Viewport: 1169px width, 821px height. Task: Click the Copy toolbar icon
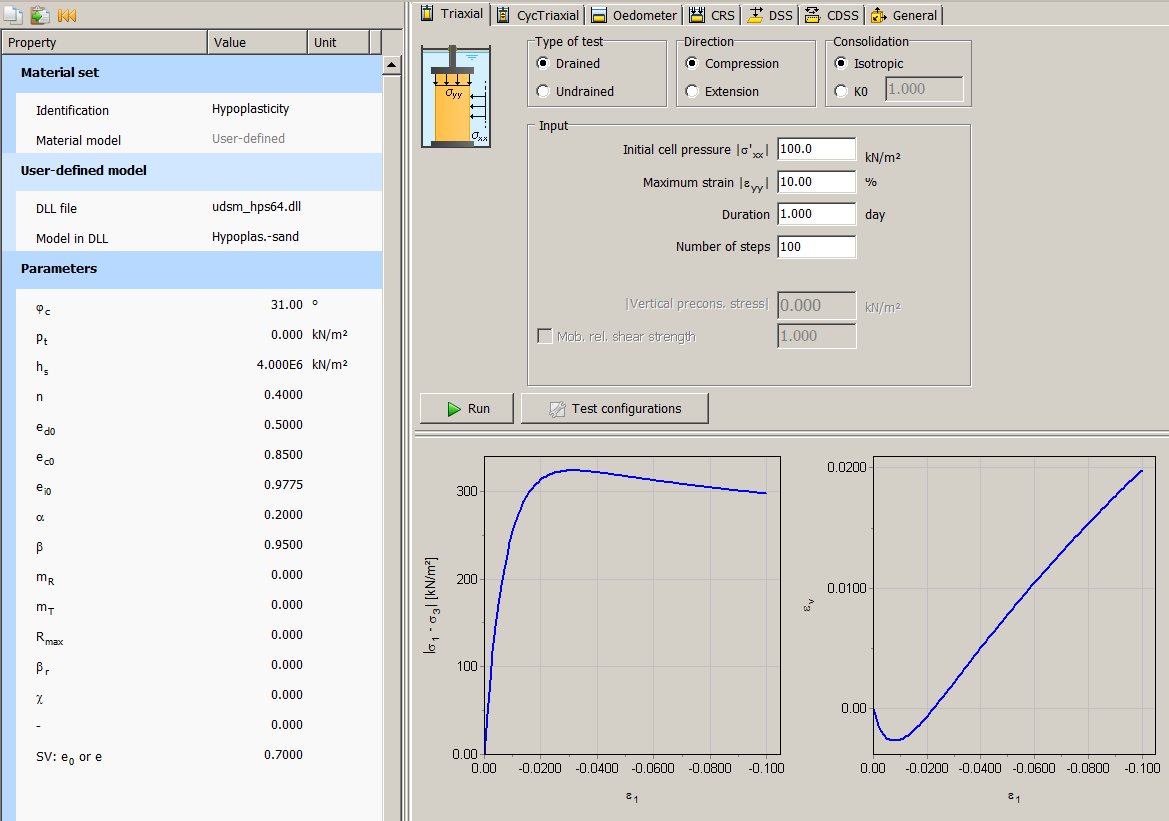(14, 15)
